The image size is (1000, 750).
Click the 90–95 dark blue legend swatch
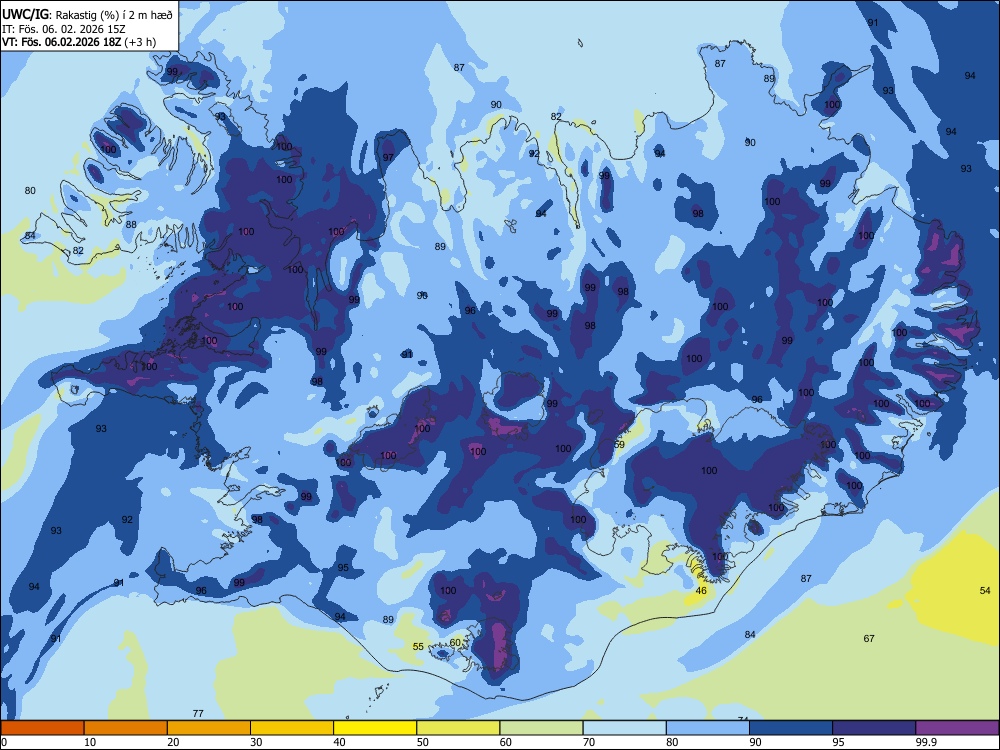pos(791,728)
